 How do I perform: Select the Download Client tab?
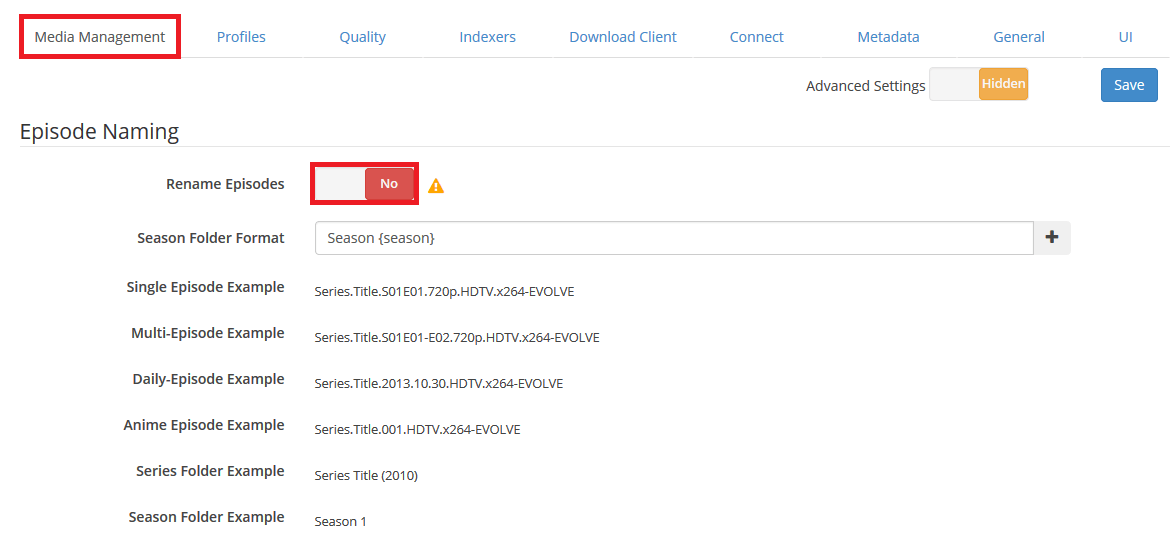(x=622, y=37)
